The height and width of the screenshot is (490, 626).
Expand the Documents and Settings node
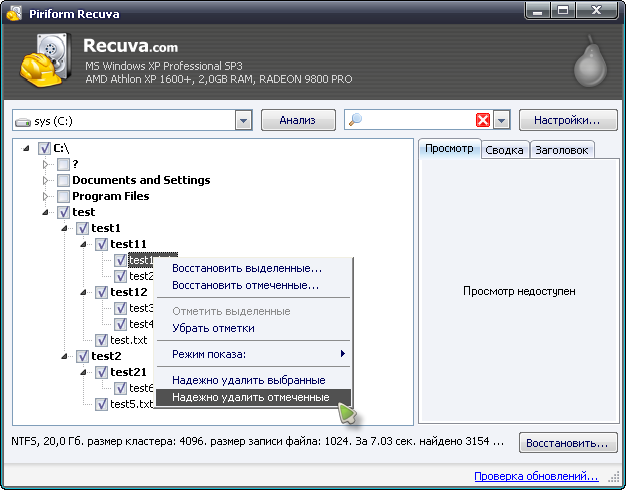[45, 181]
